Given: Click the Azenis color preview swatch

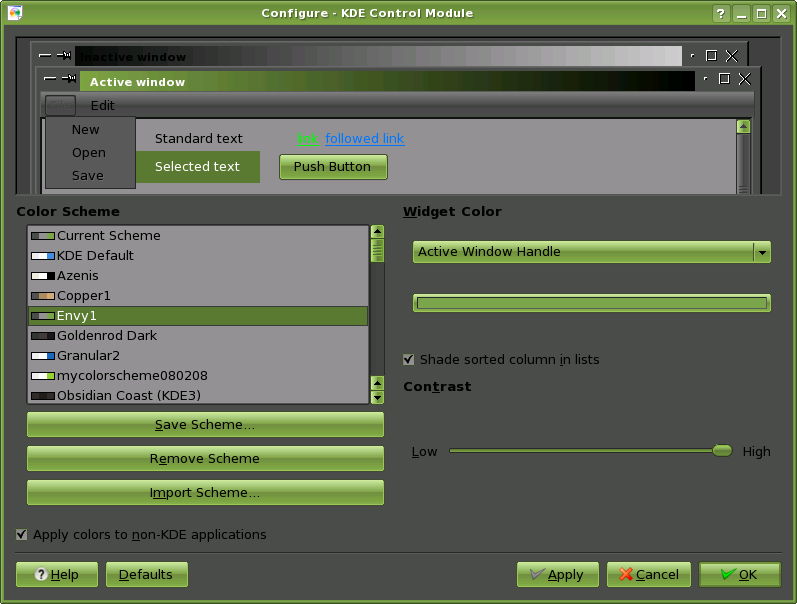Looking at the screenshot, I should [x=43, y=276].
